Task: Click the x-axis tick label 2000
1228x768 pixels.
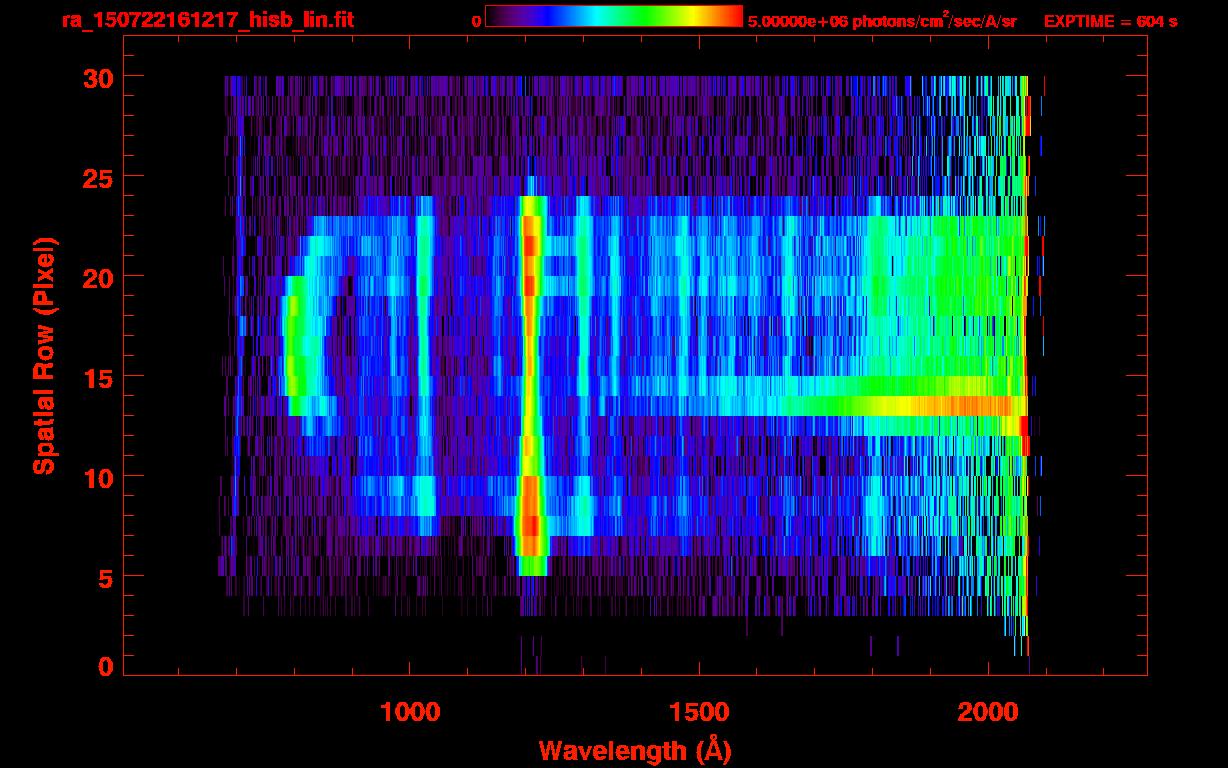Action: tap(988, 712)
